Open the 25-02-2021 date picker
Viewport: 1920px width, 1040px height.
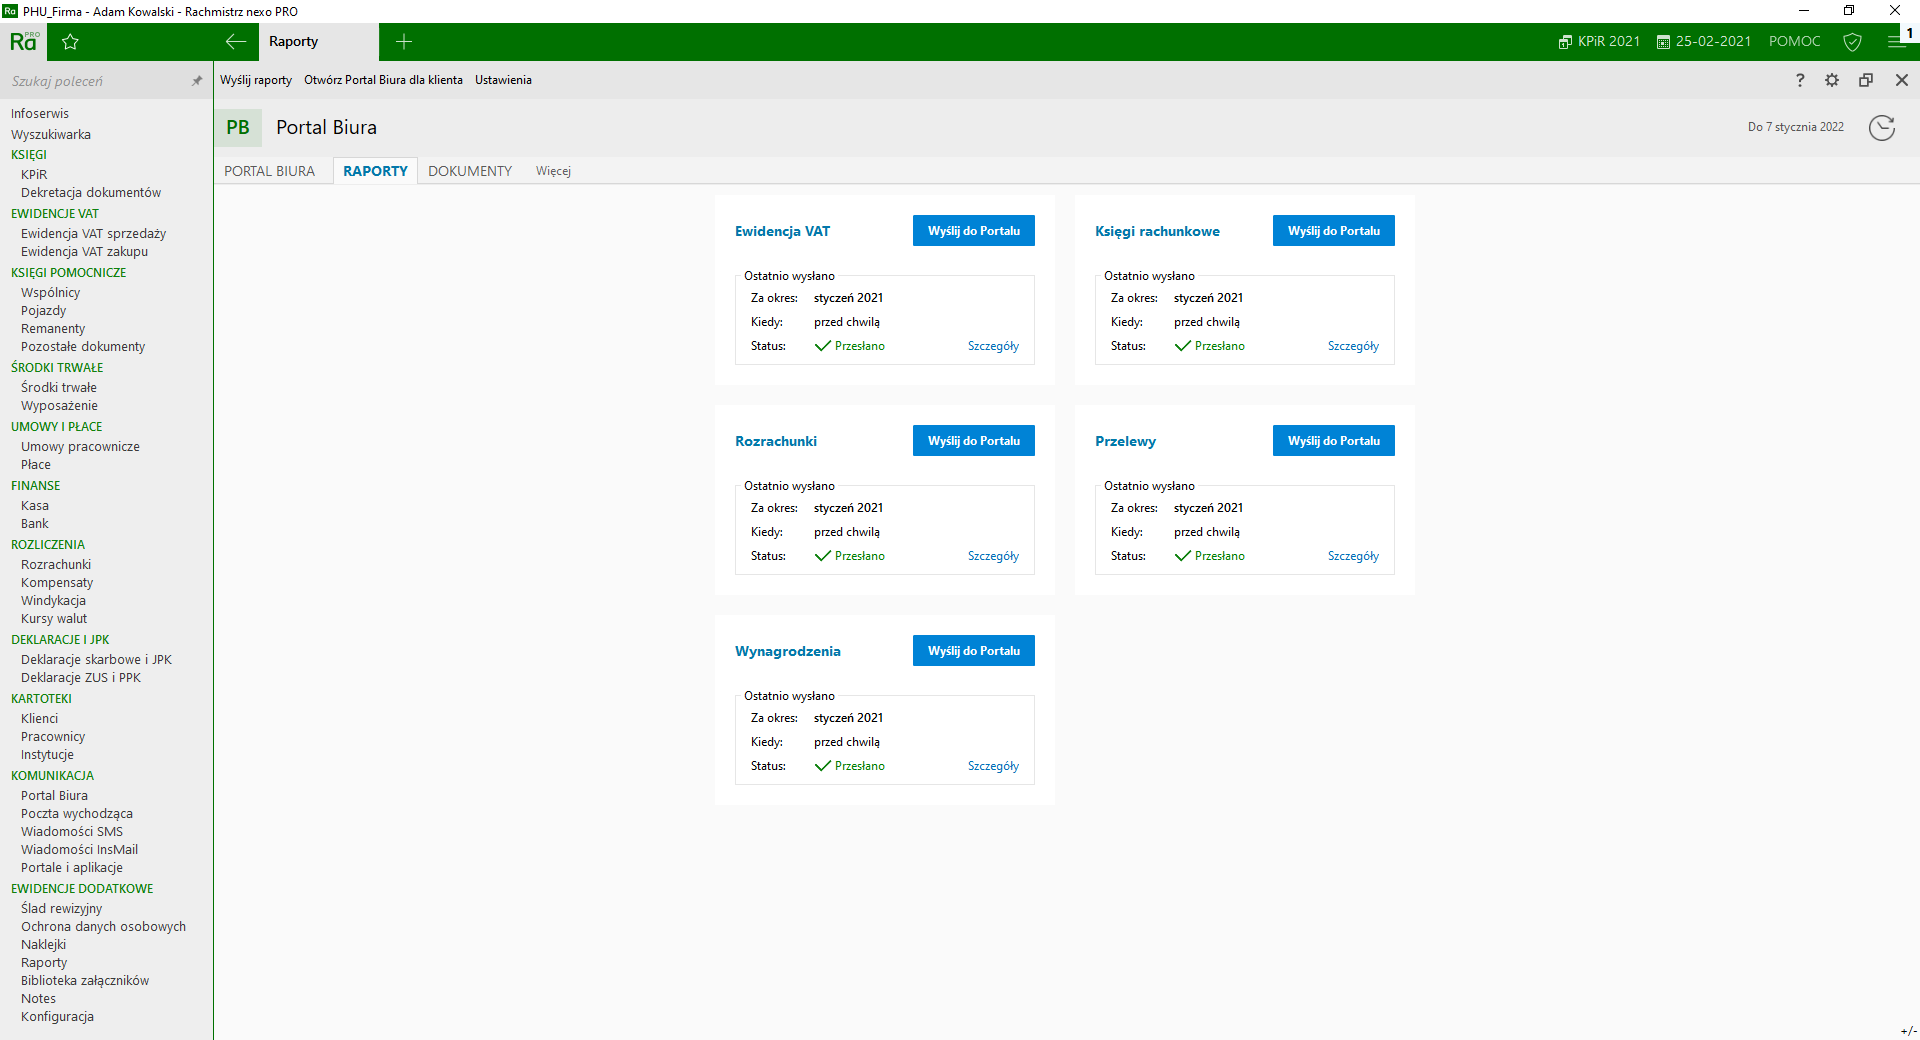[1704, 42]
